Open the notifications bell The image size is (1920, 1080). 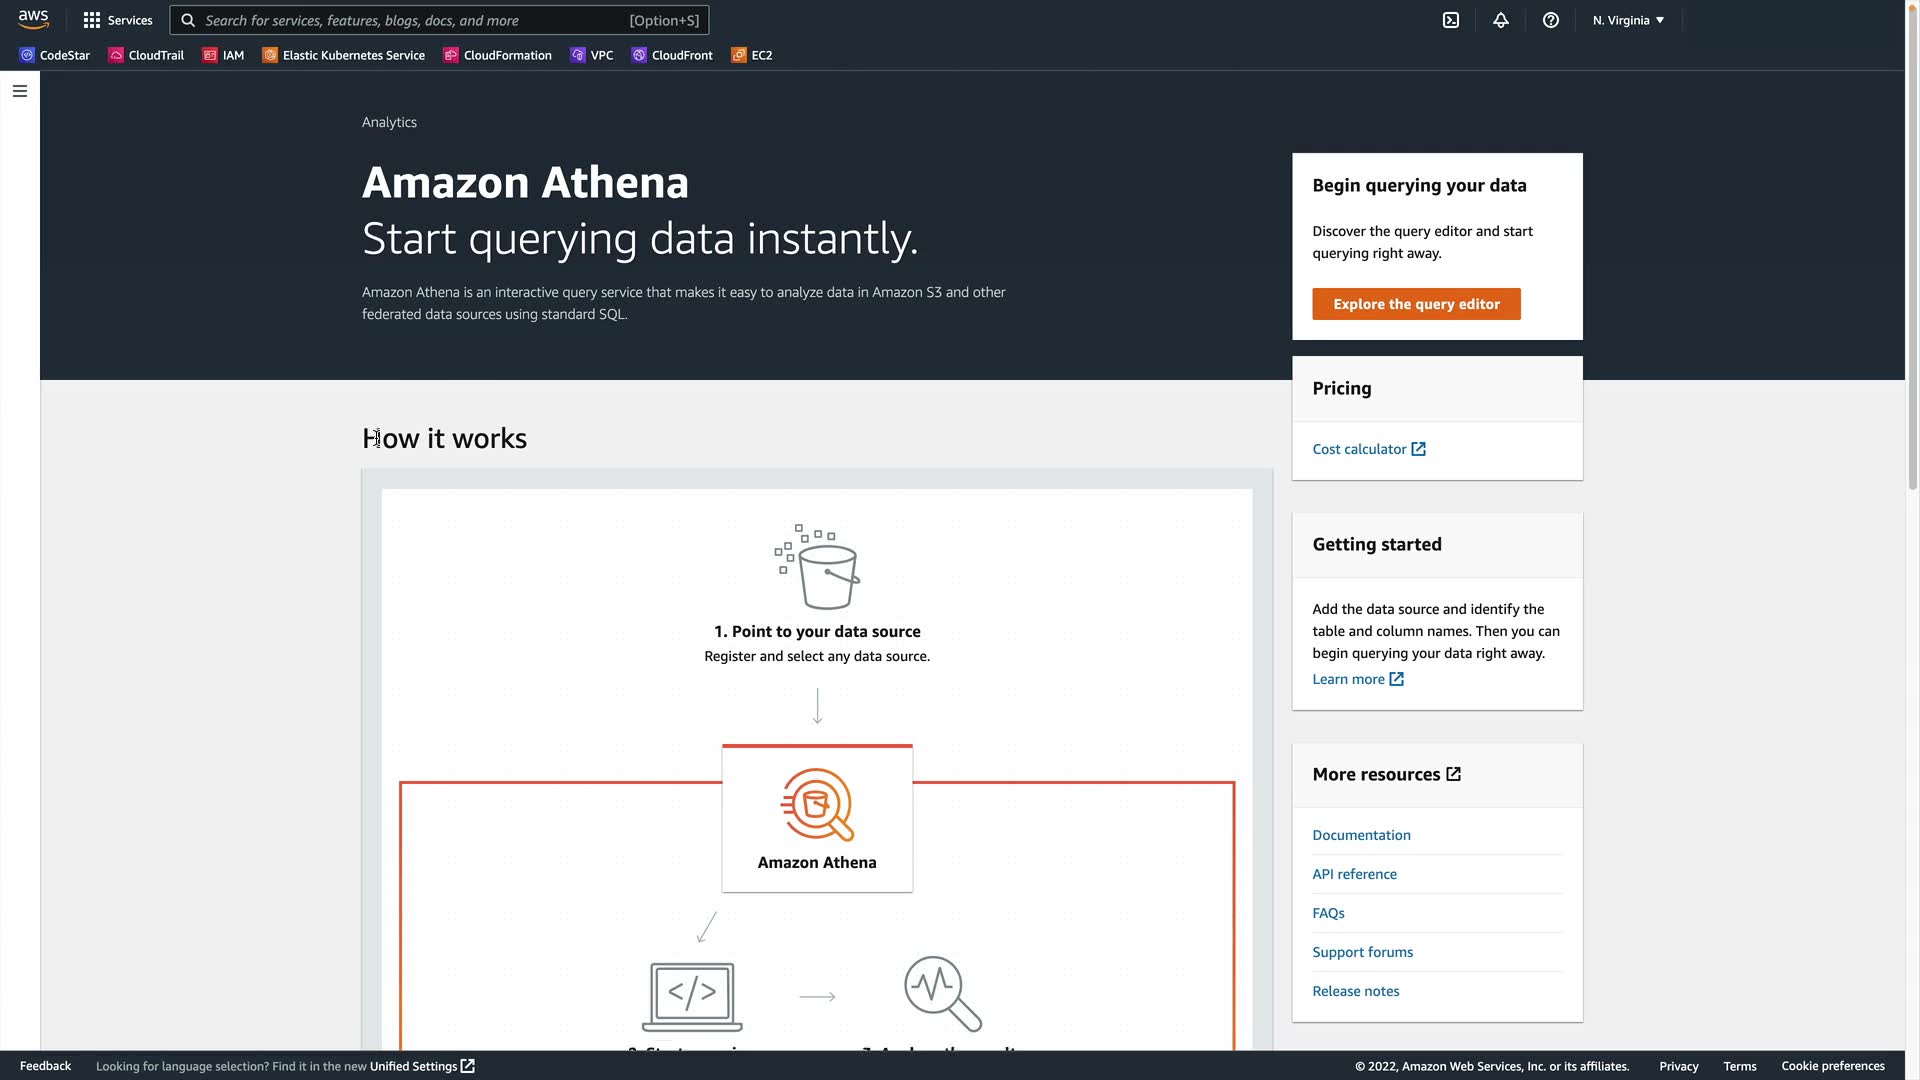1501,20
